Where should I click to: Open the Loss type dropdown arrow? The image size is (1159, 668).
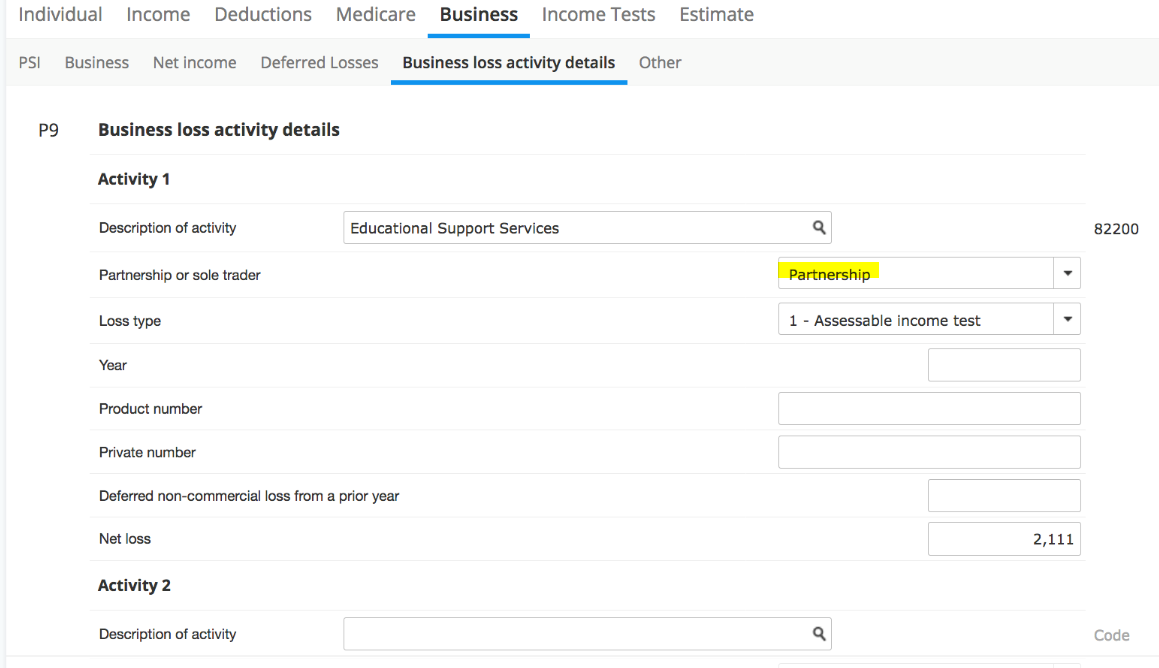tap(1067, 319)
